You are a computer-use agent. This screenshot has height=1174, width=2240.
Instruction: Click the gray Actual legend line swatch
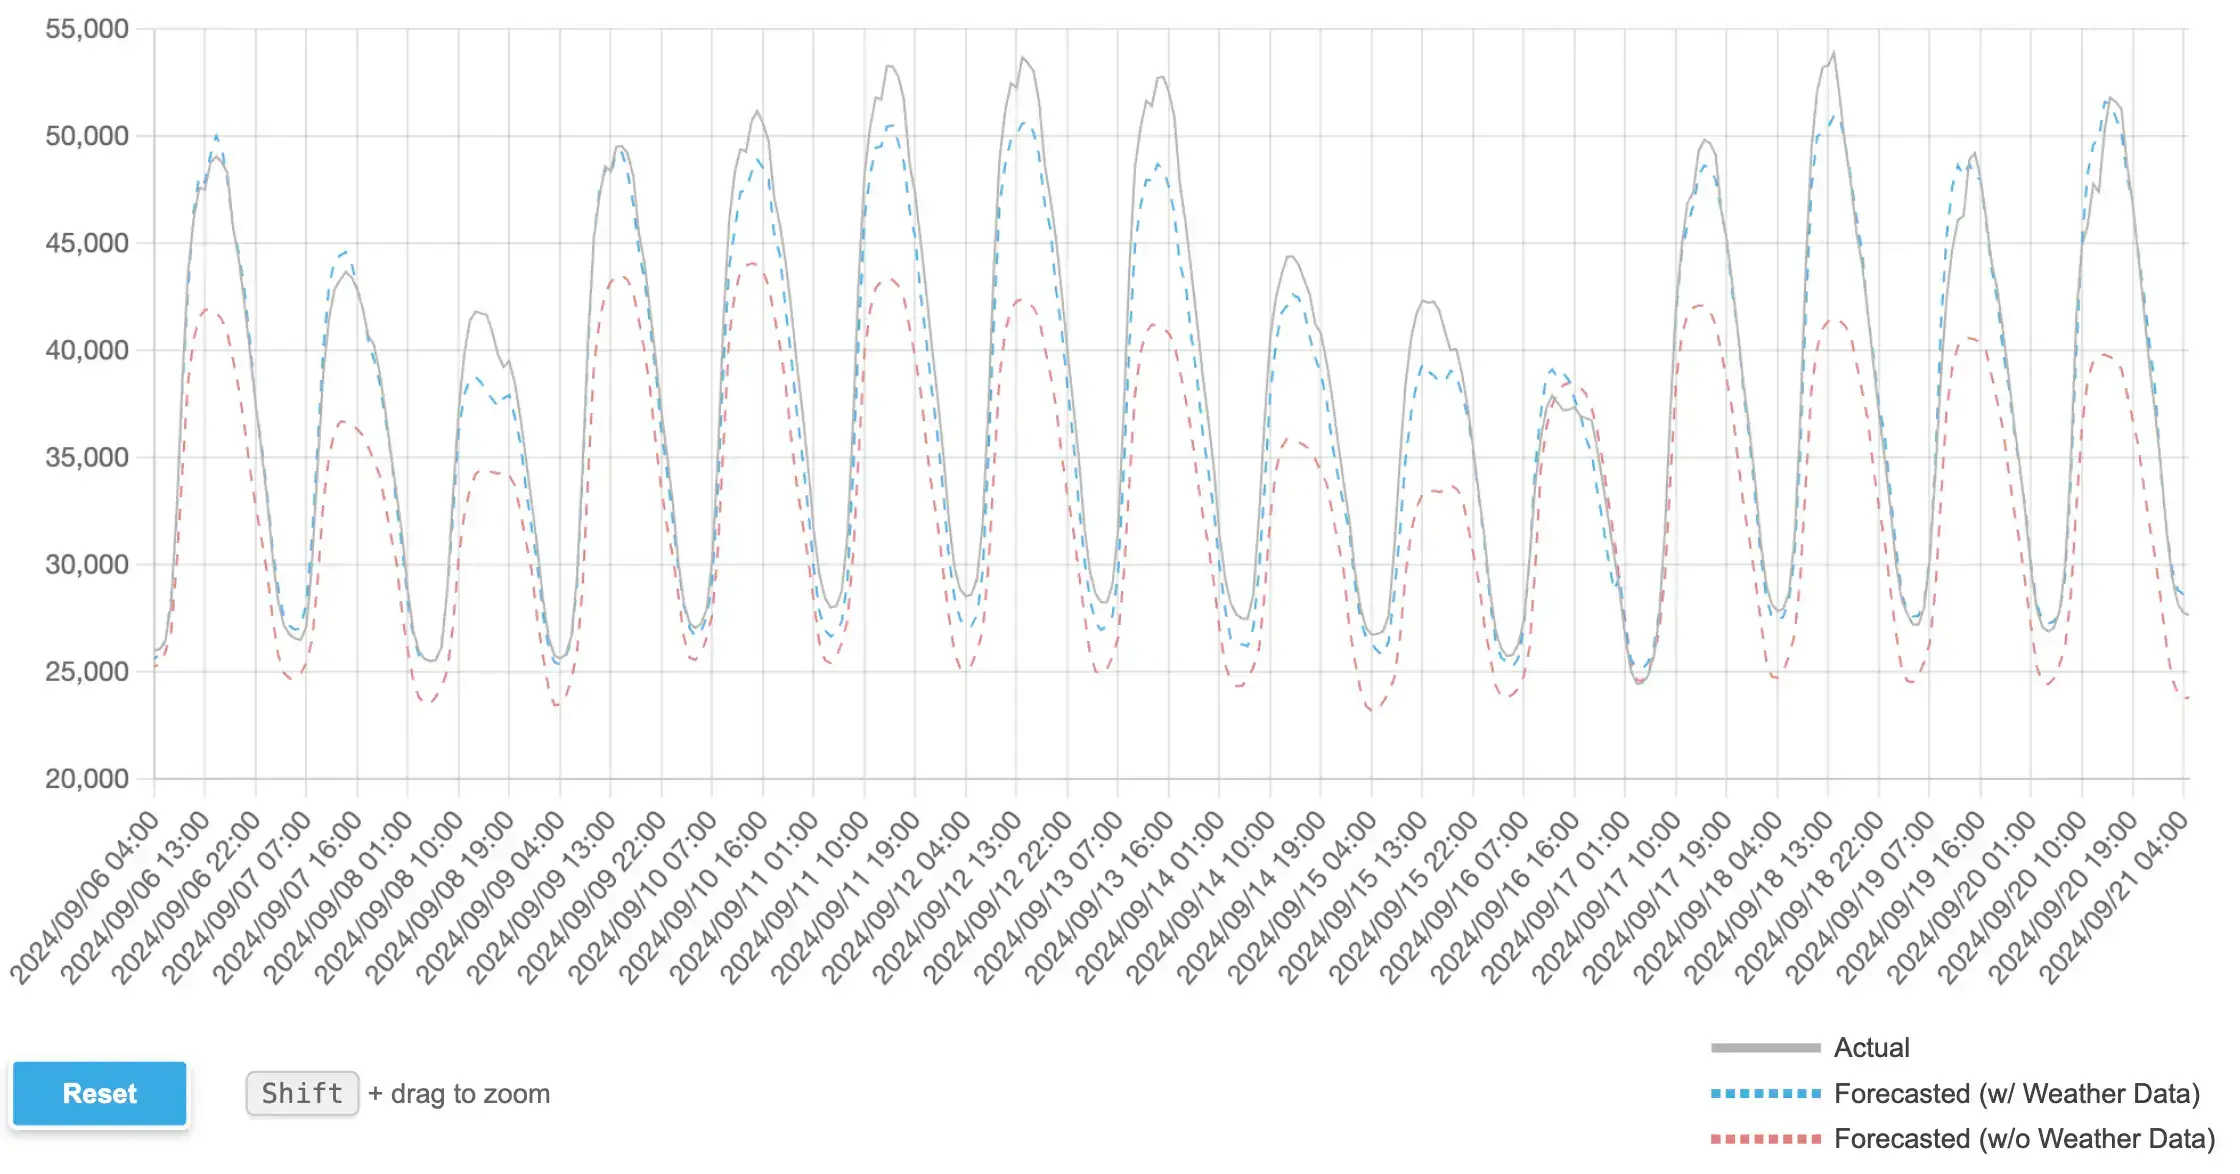click(x=1765, y=1047)
